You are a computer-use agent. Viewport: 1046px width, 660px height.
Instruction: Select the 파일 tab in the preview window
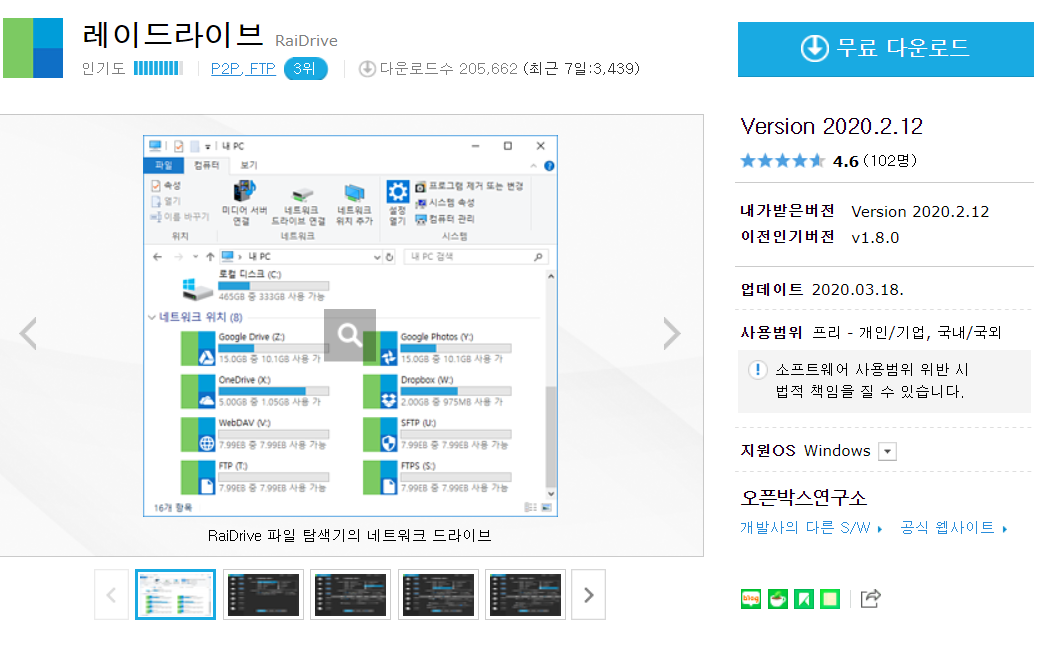[163, 166]
